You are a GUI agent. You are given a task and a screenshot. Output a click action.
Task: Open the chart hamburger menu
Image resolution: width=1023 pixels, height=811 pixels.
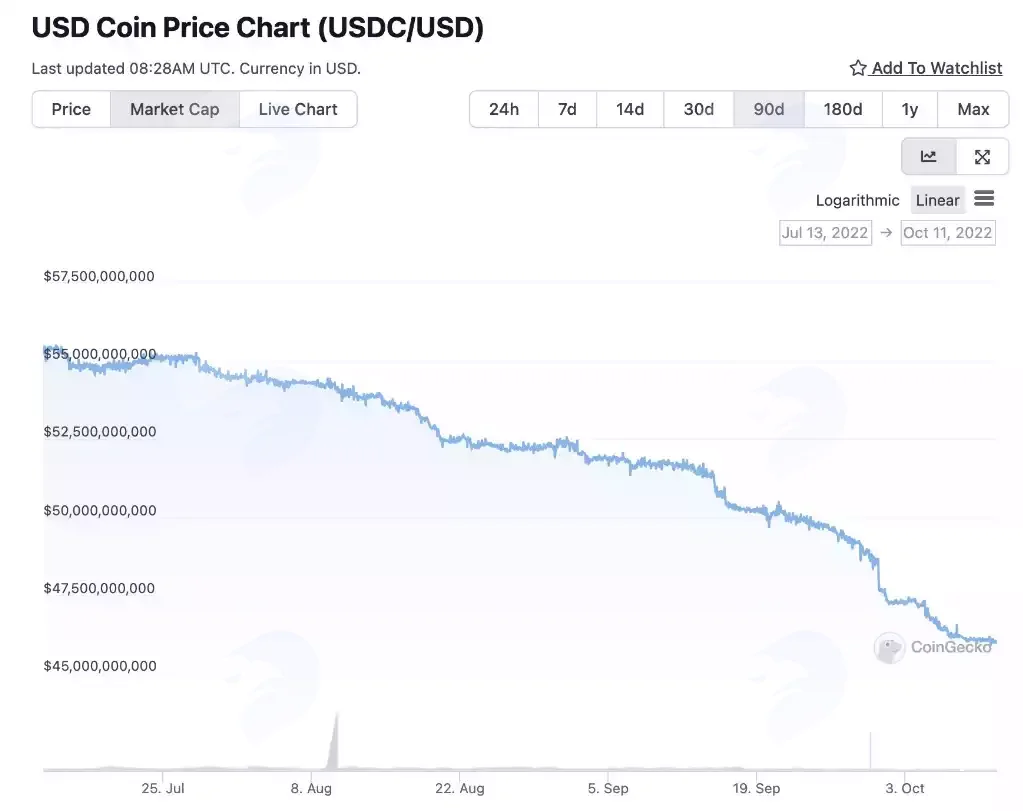click(984, 198)
